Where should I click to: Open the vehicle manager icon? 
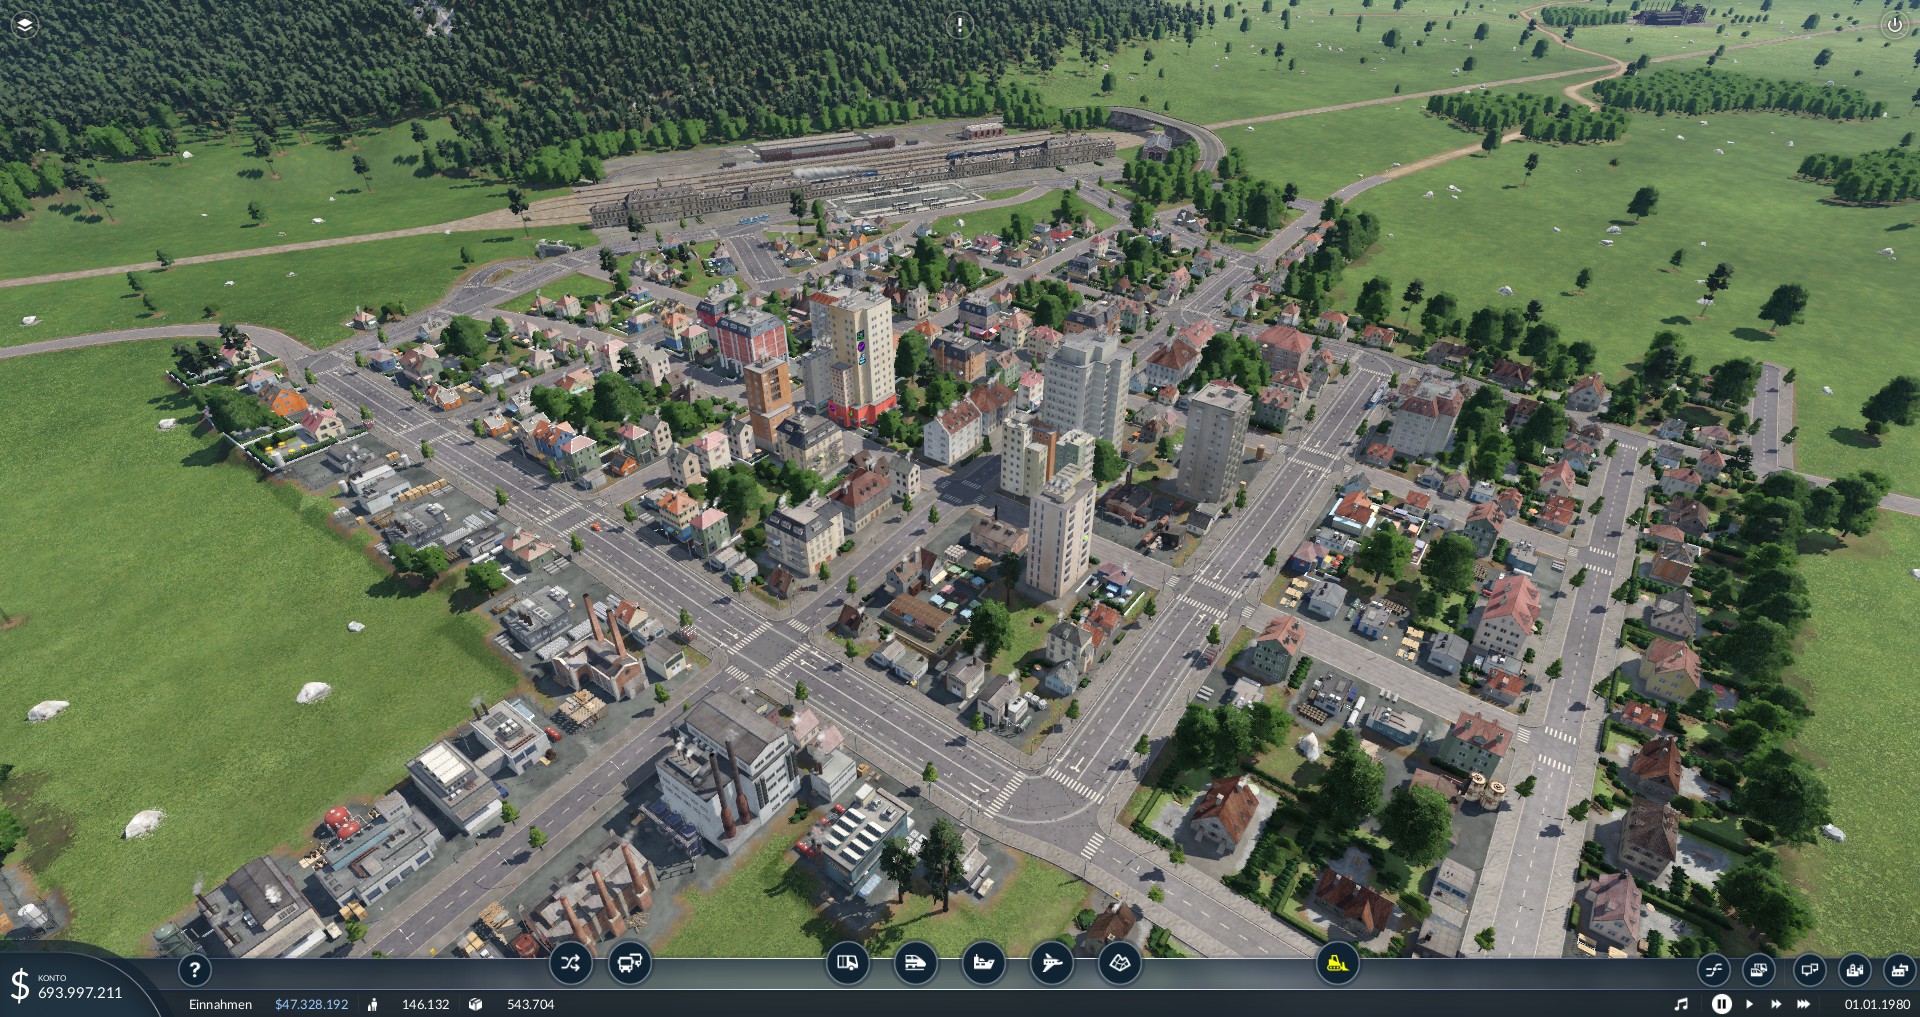(629, 964)
